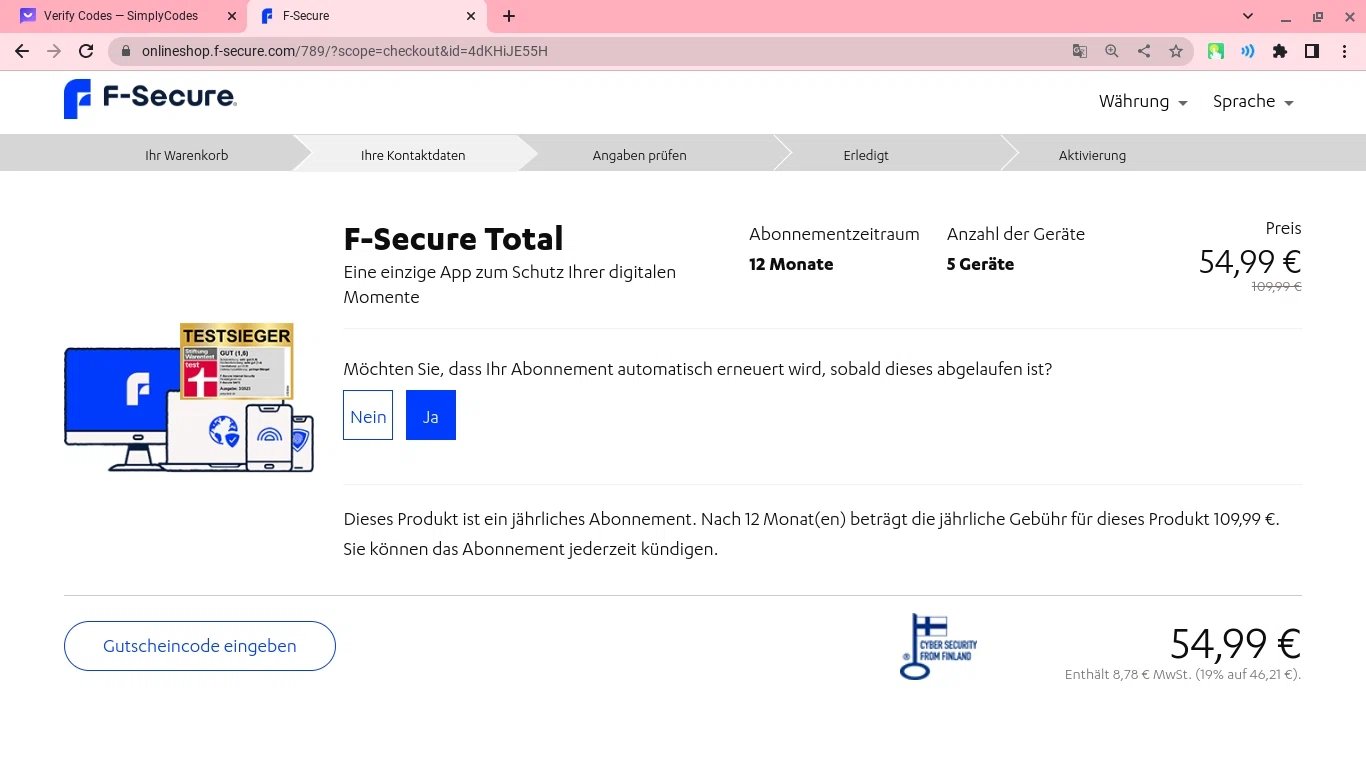Go to the Ihr Warenkorb step

186,155
